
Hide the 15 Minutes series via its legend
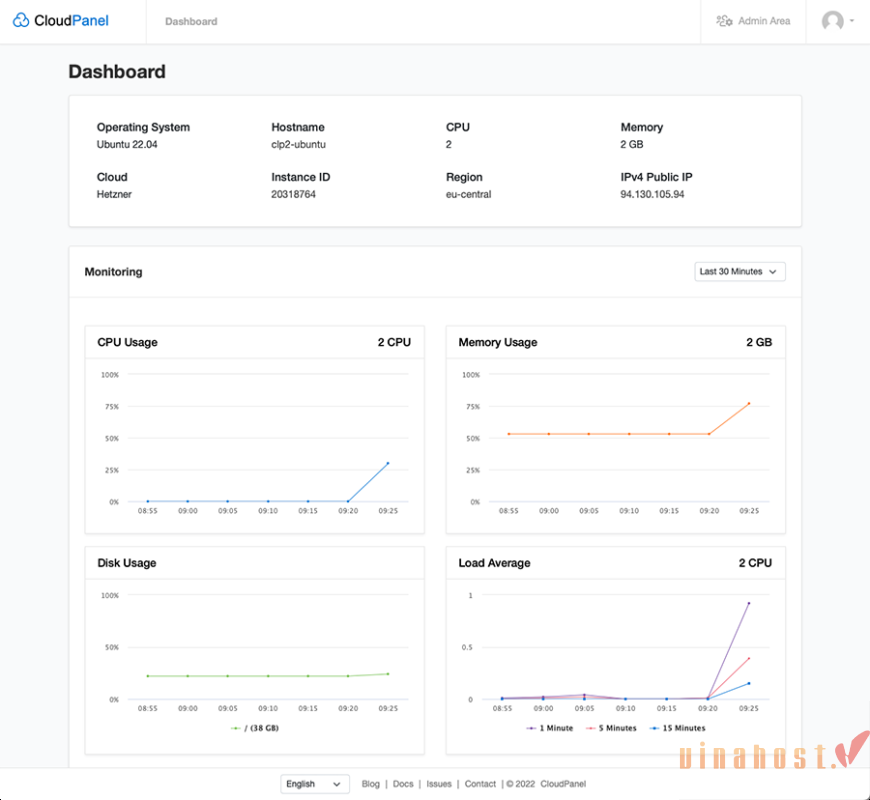679,728
